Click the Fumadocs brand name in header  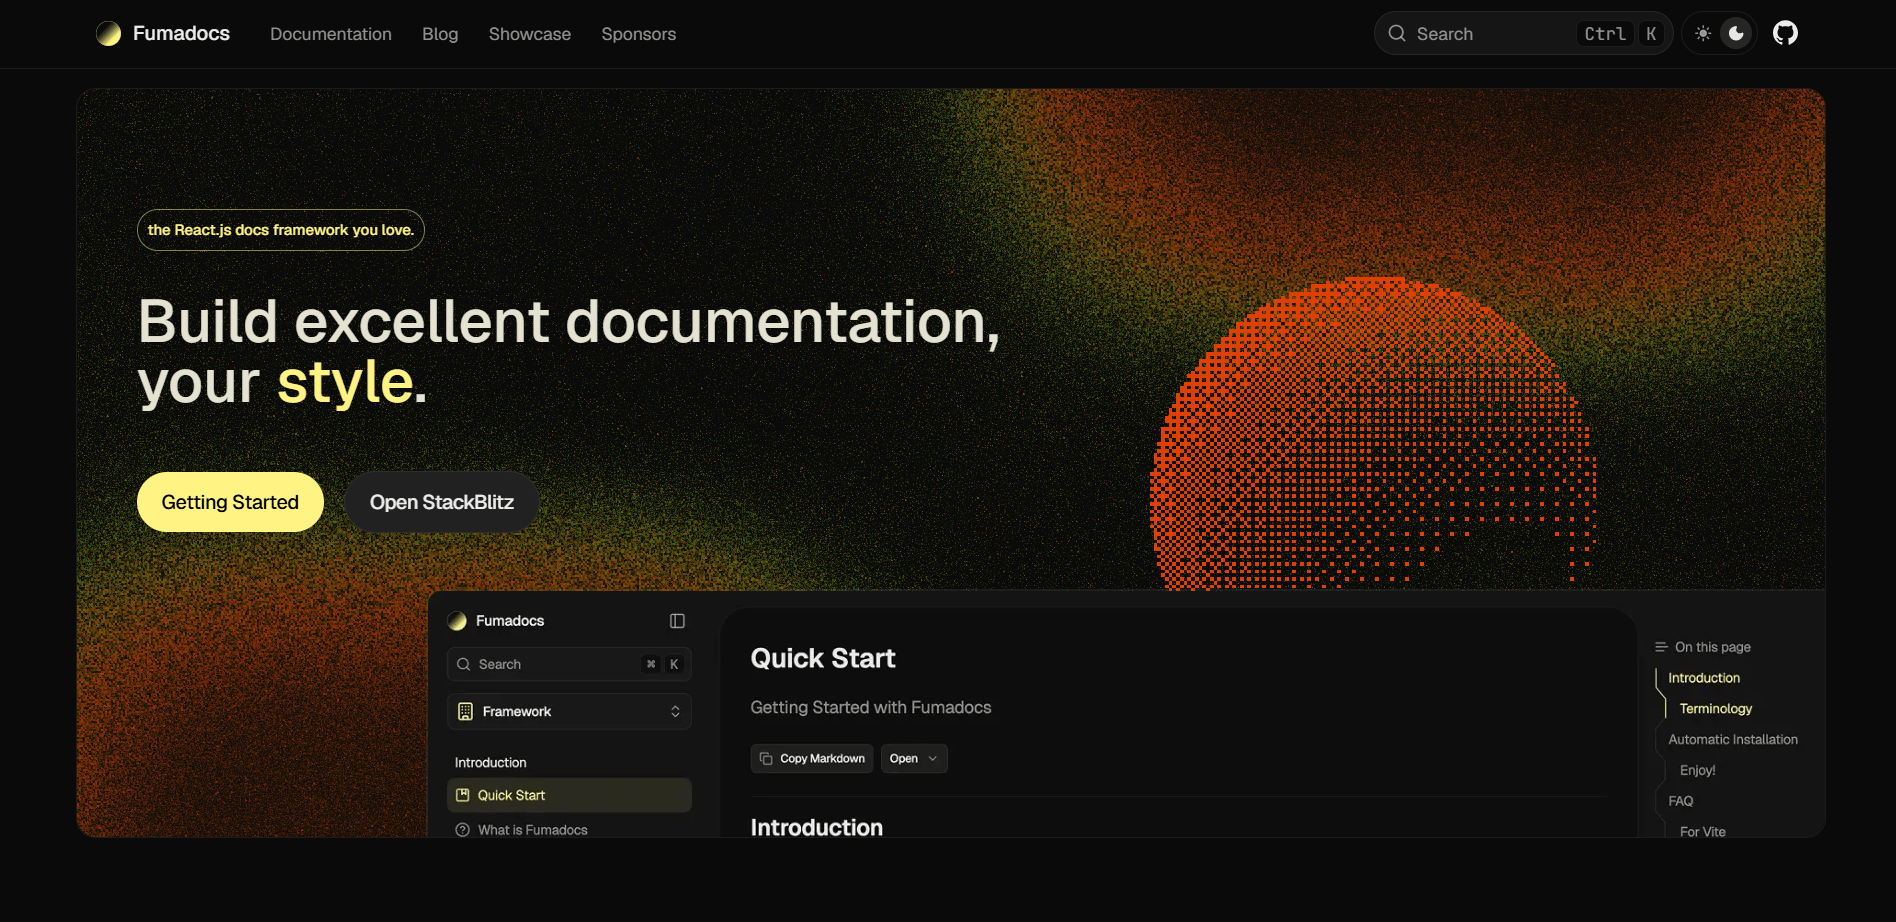point(181,33)
